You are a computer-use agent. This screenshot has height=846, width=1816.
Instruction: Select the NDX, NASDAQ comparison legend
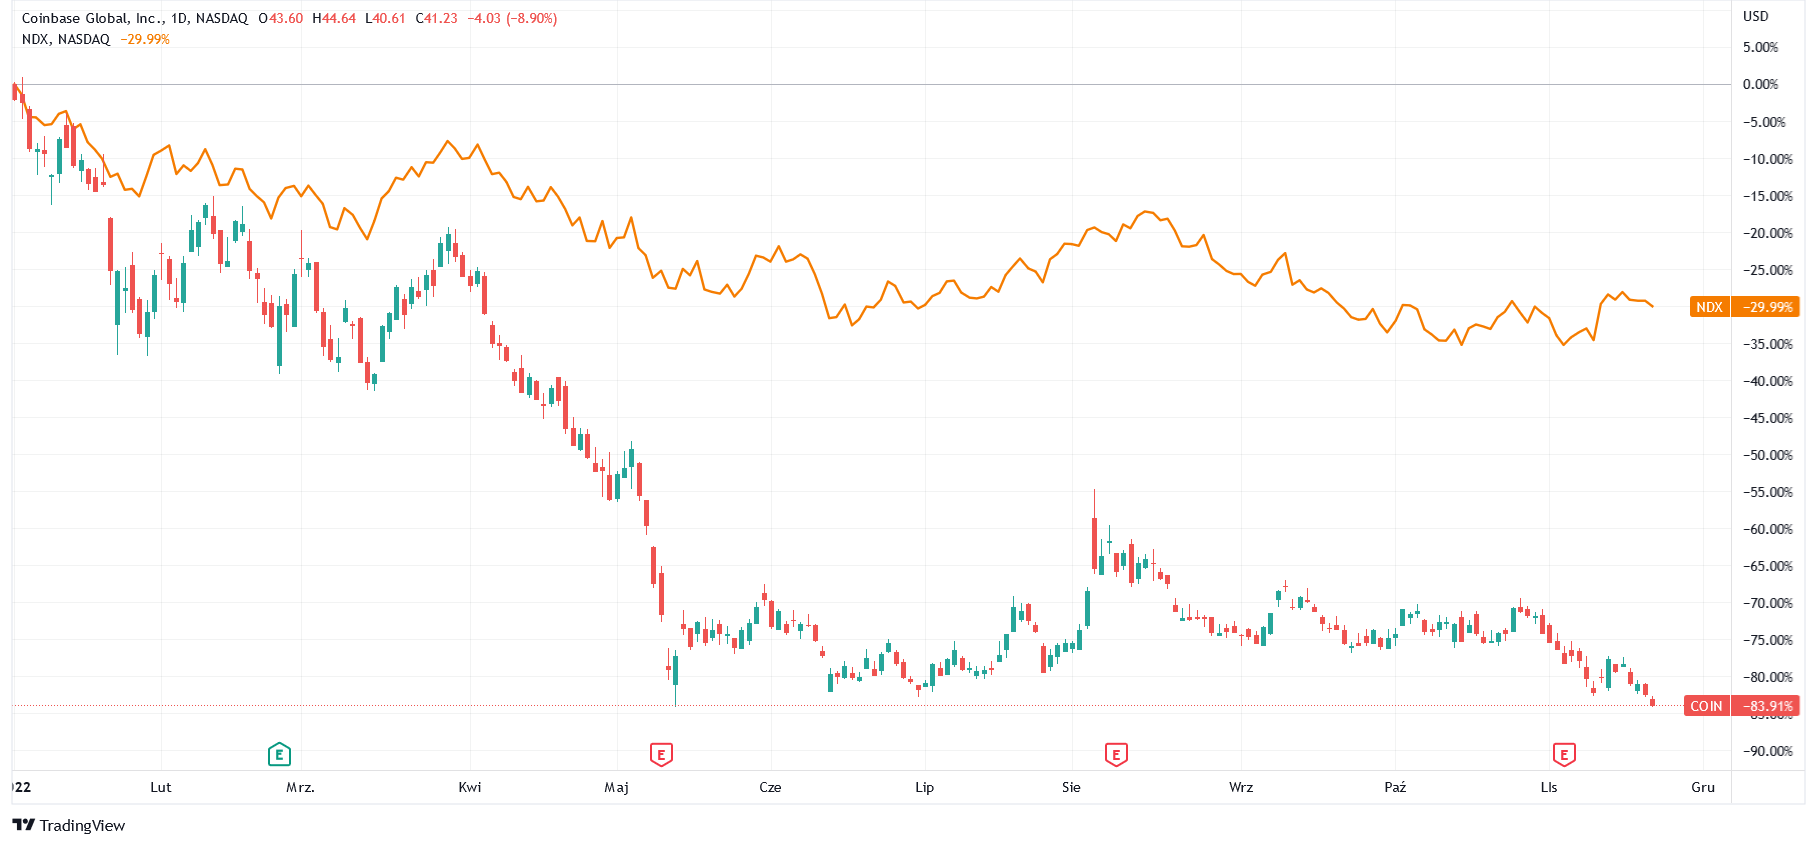pos(66,39)
